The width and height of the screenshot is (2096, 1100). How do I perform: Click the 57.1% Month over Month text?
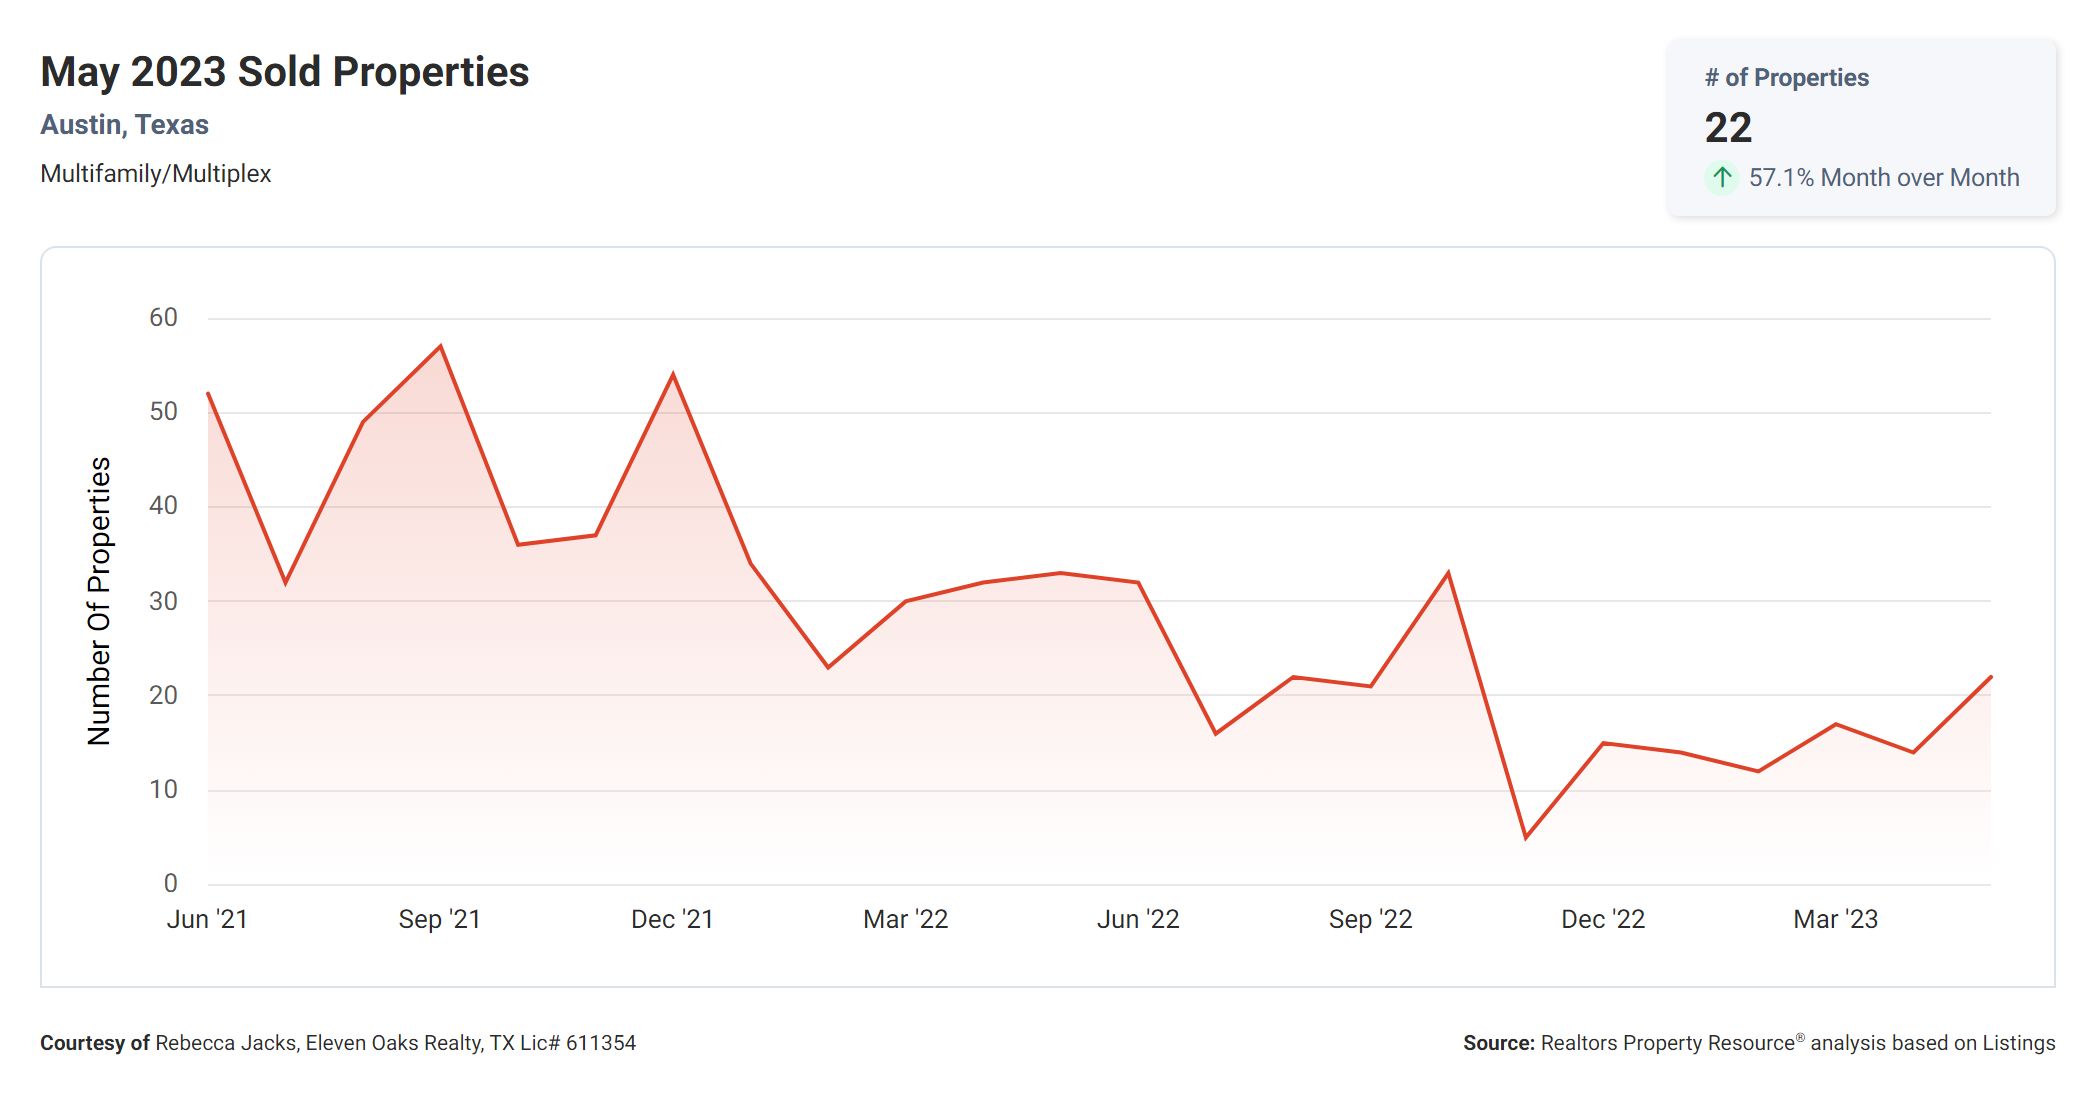point(1884,178)
